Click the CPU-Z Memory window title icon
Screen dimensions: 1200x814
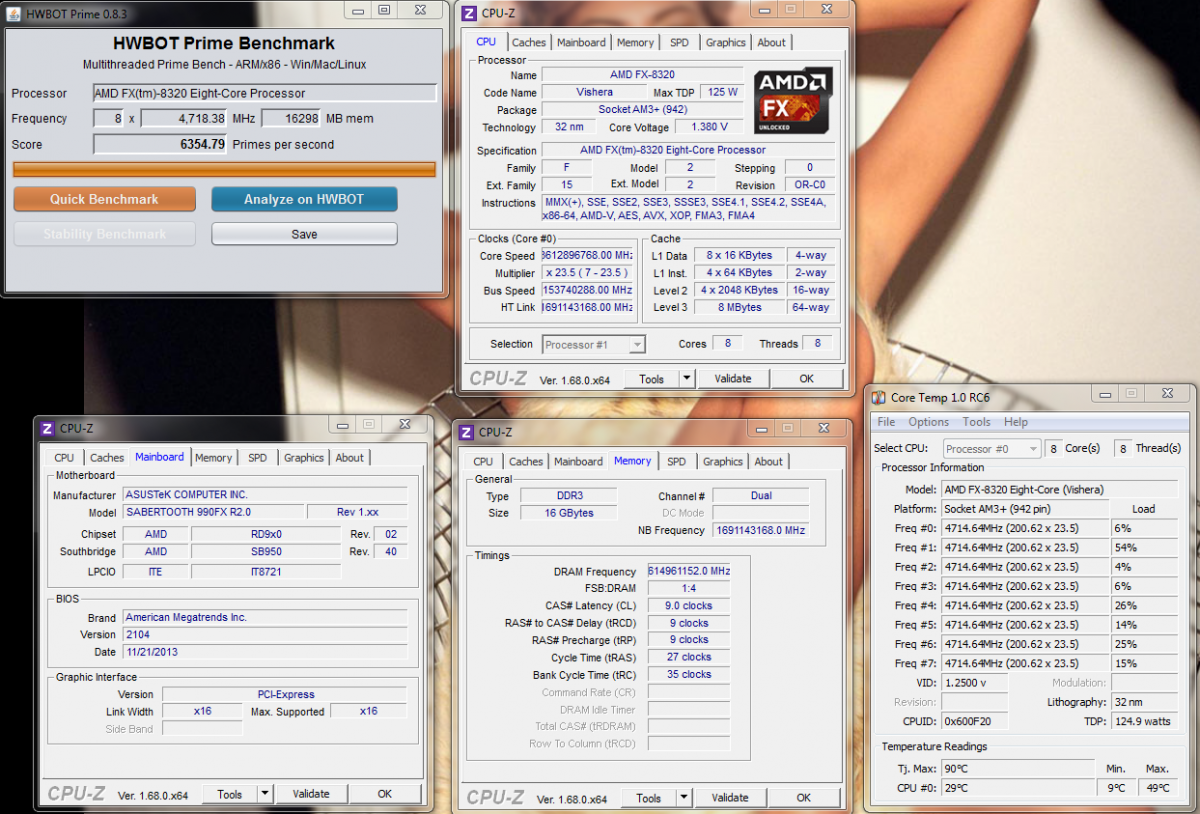click(466, 432)
